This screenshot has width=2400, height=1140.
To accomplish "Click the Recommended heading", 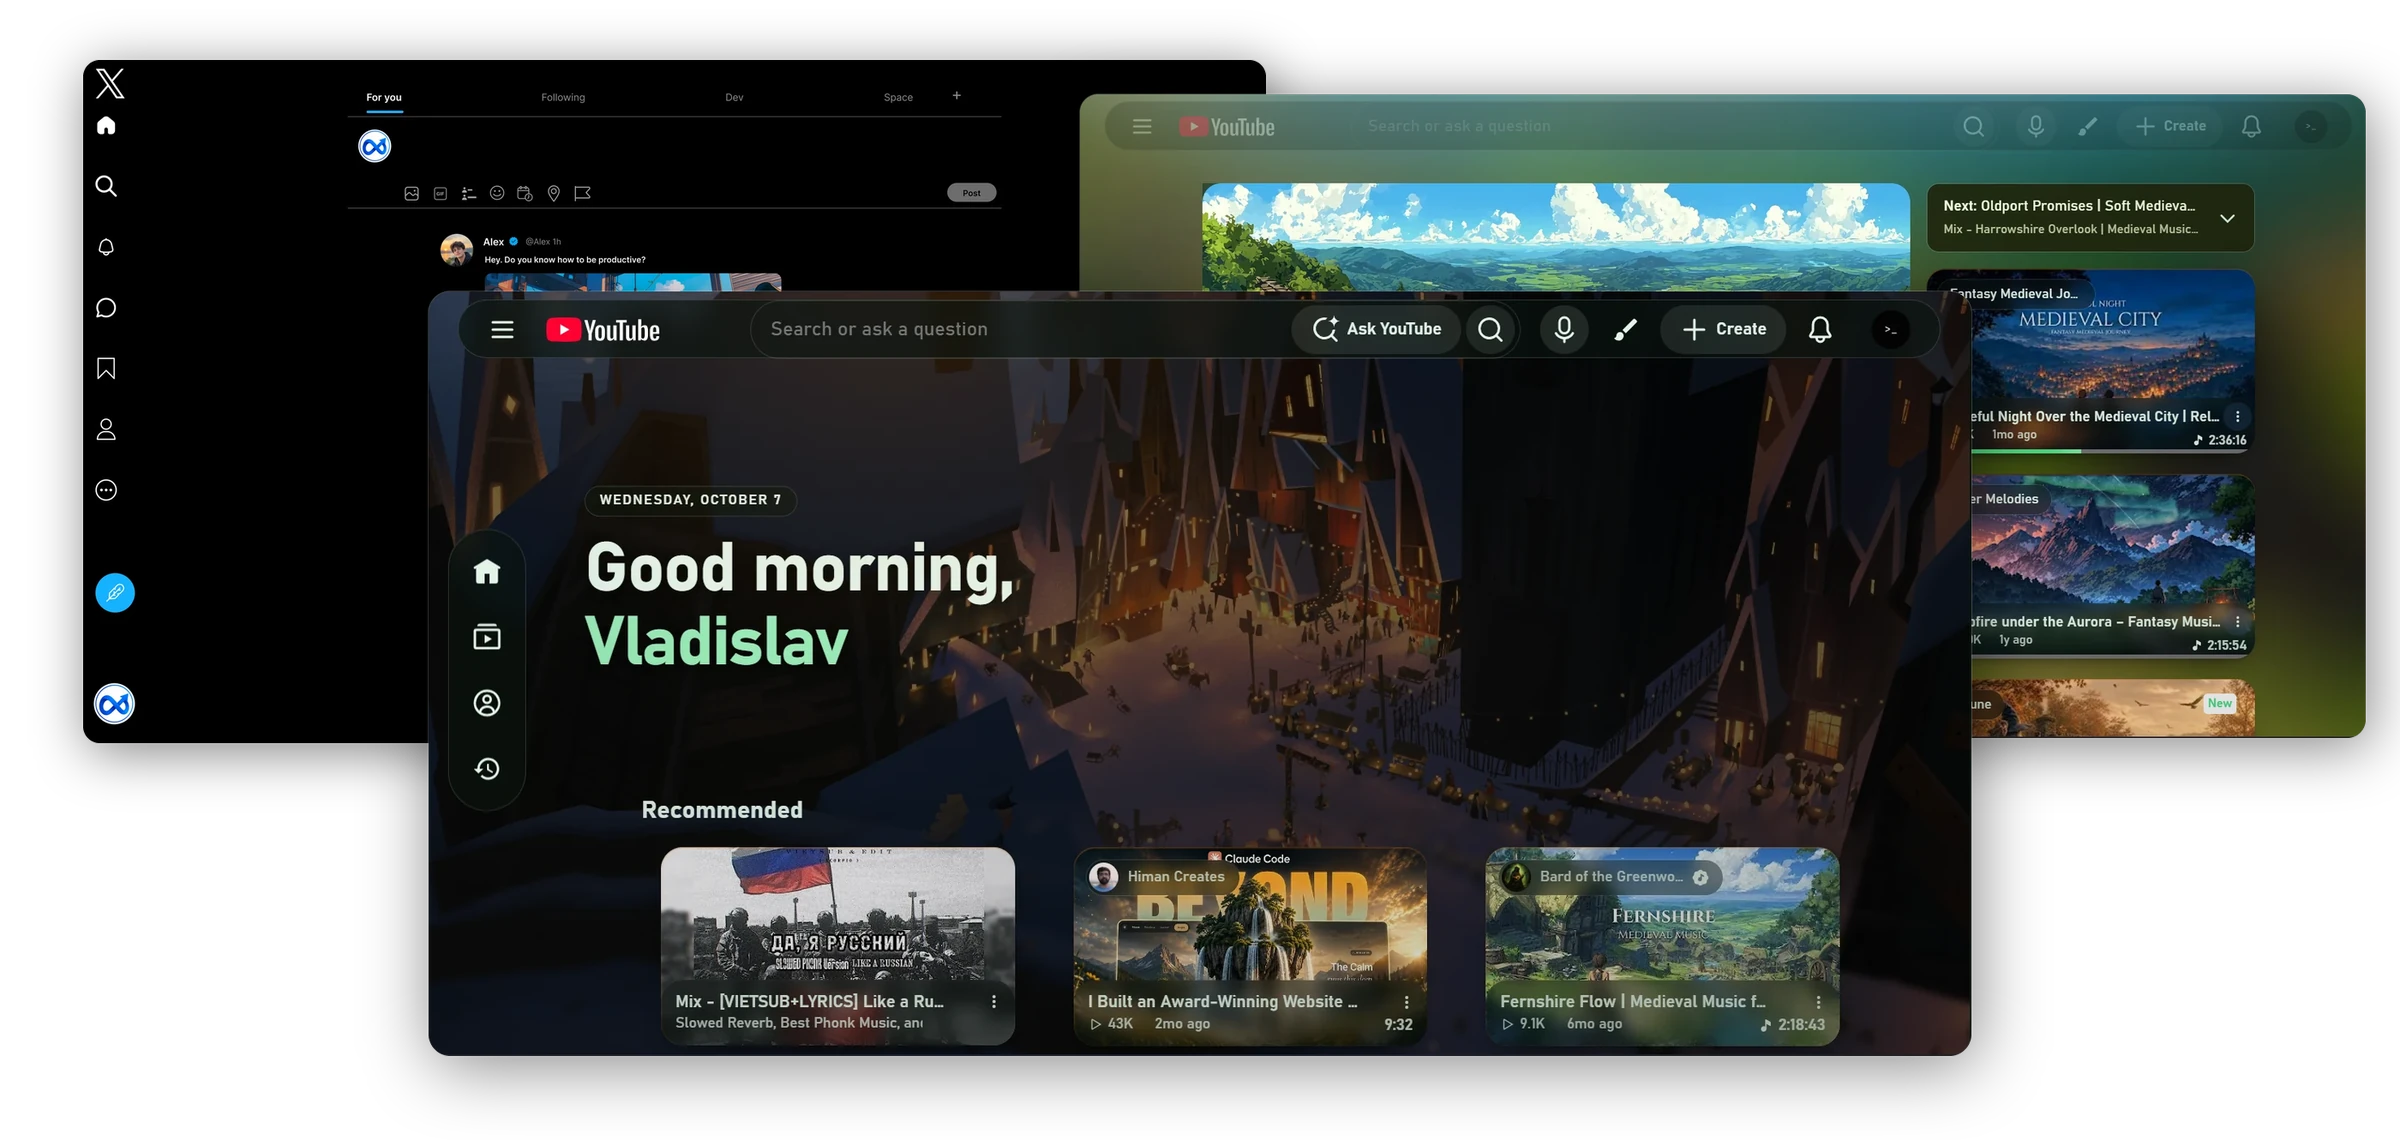I will tap(722, 810).
